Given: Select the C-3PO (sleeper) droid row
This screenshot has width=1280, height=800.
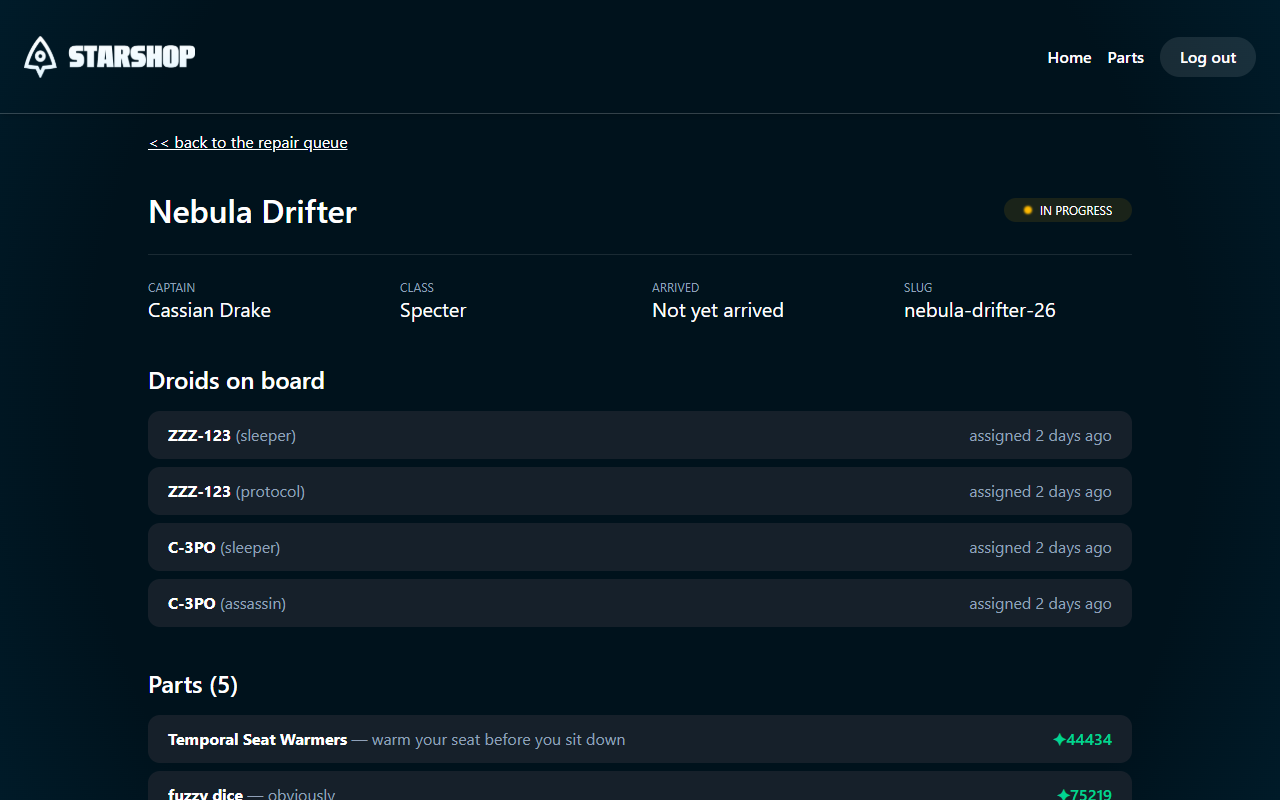Looking at the screenshot, I should point(640,547).
